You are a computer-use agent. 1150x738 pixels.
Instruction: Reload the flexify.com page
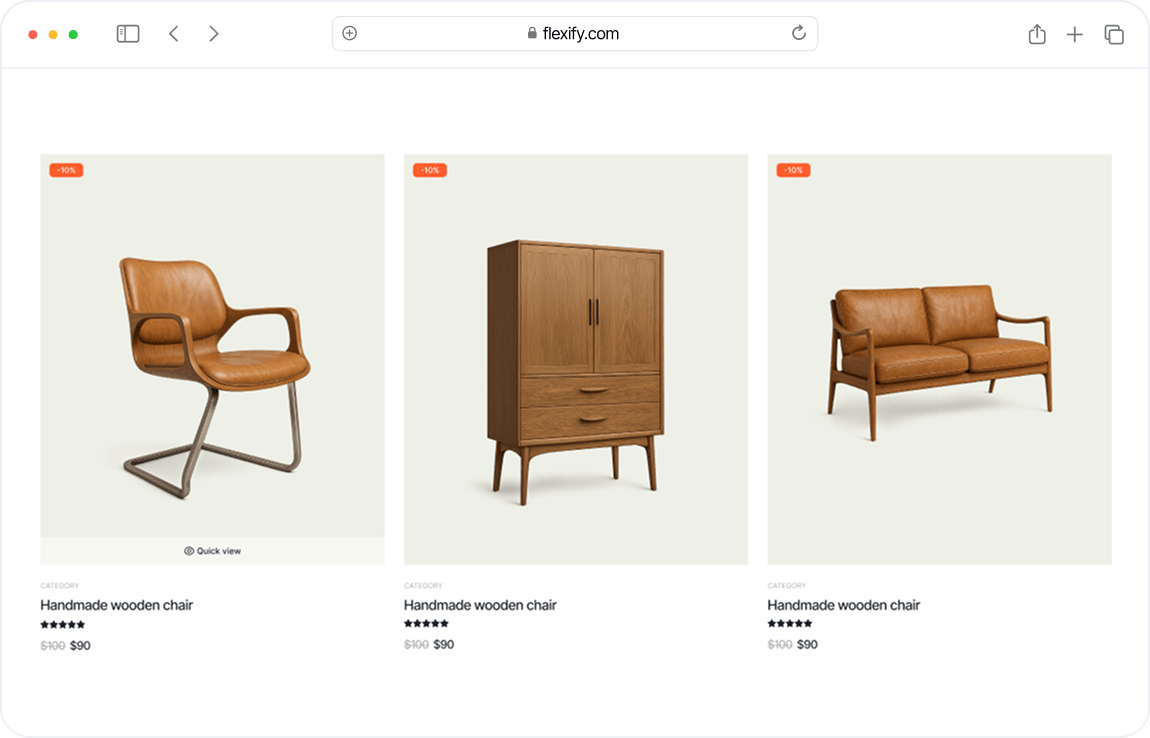coord(798,33)
